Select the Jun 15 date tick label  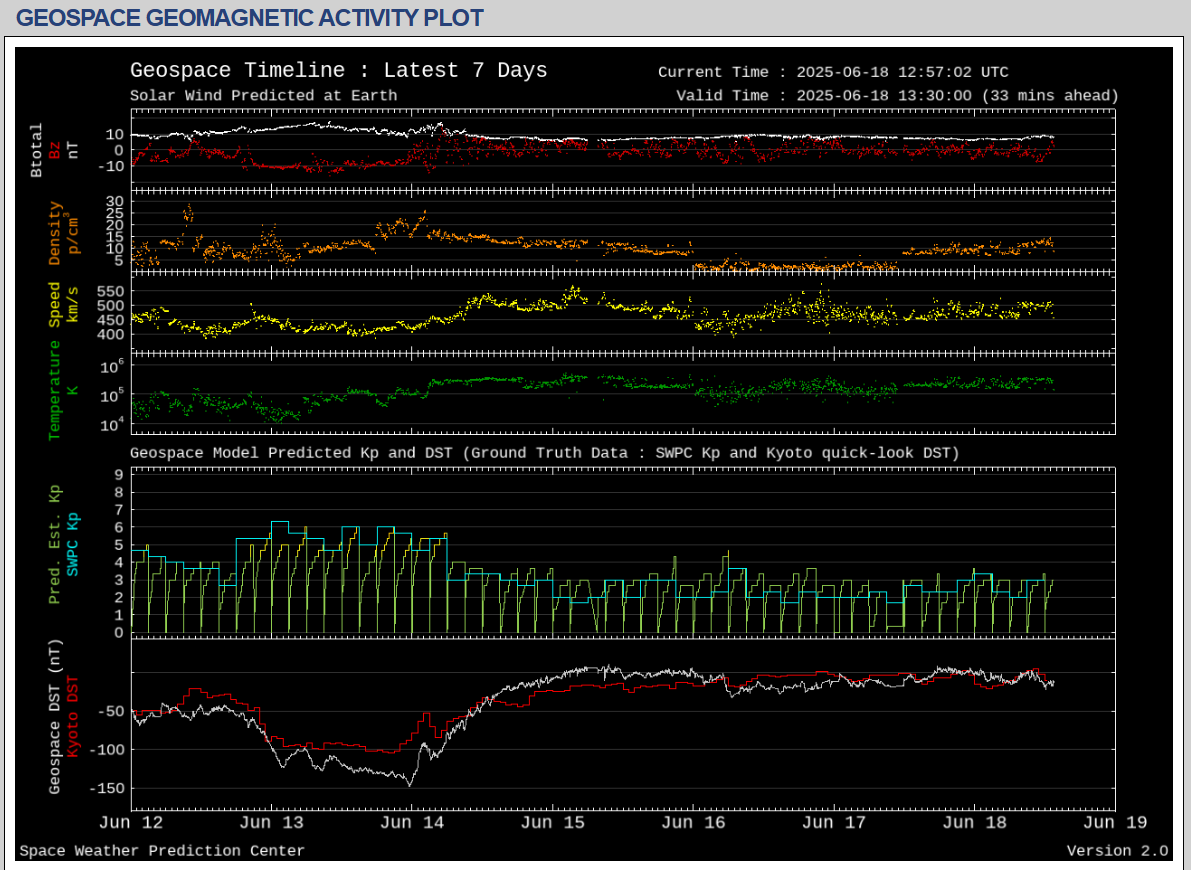point(552,822)
